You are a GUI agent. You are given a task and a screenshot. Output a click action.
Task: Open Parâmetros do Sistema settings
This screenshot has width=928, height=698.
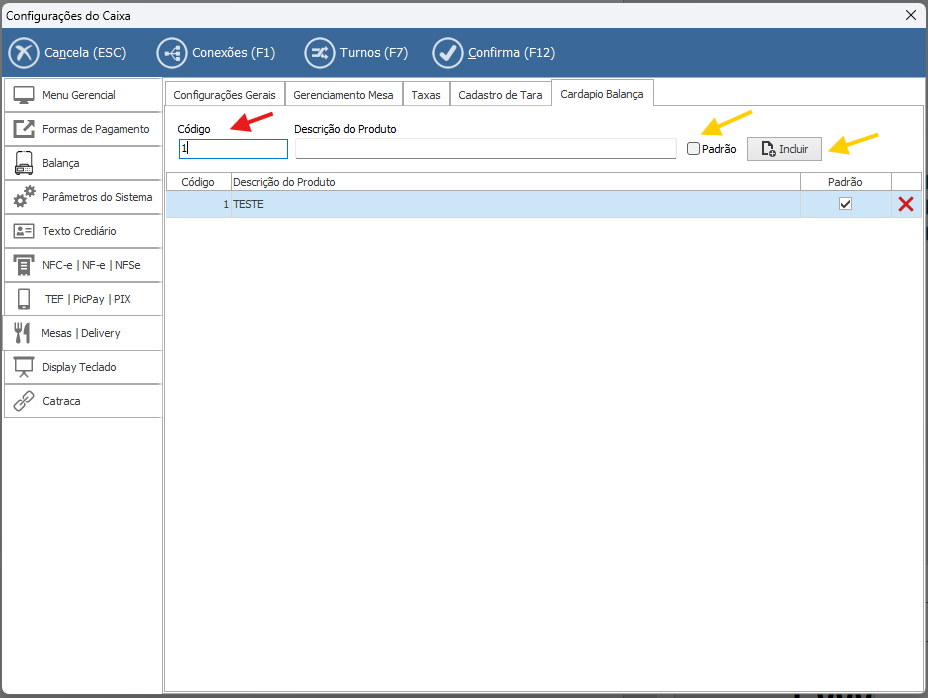tap(83, 197)
